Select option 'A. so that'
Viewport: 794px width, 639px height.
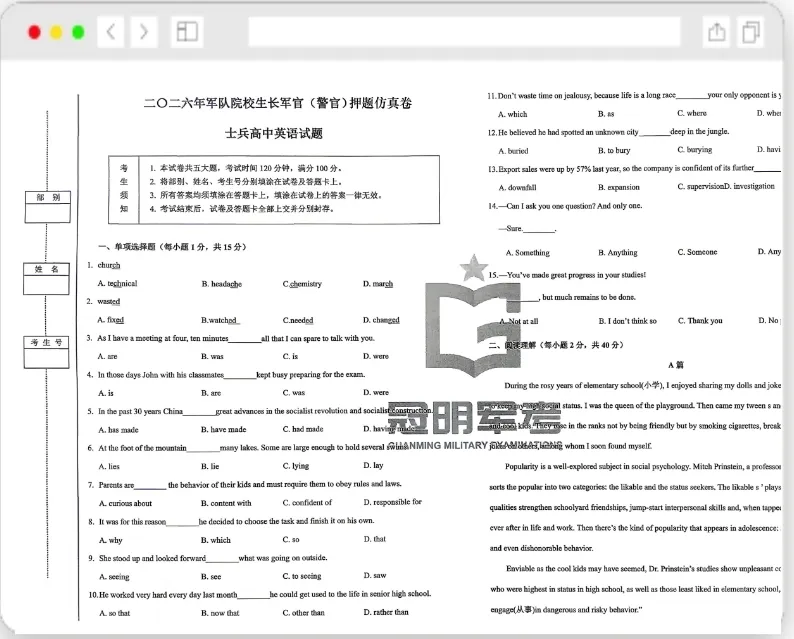pyautogui.click(x=114, y=613)
